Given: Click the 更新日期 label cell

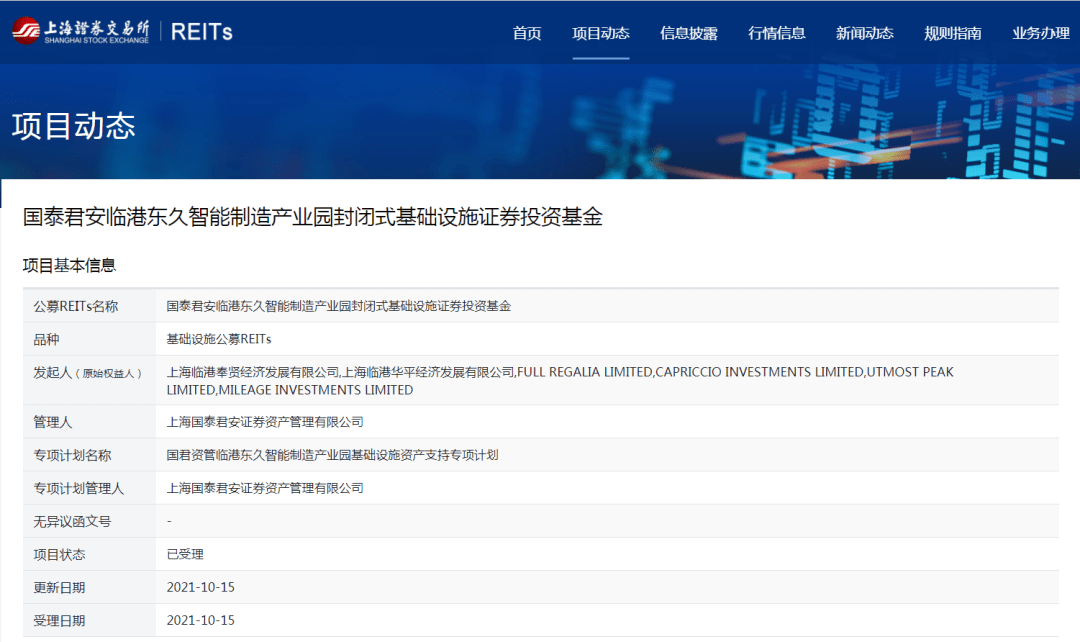Looking at the screenshot, I should (x=90, y=587).
